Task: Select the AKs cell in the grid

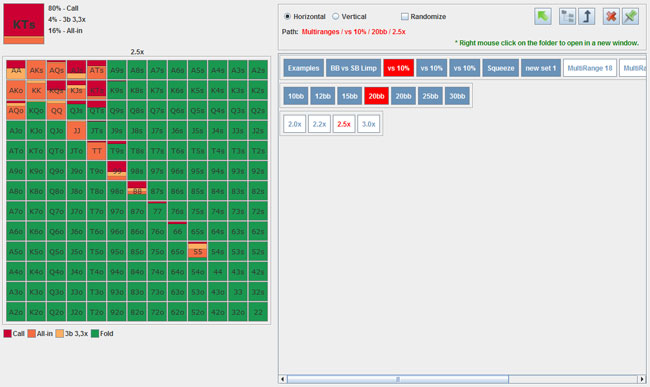Action: point(36,70)
